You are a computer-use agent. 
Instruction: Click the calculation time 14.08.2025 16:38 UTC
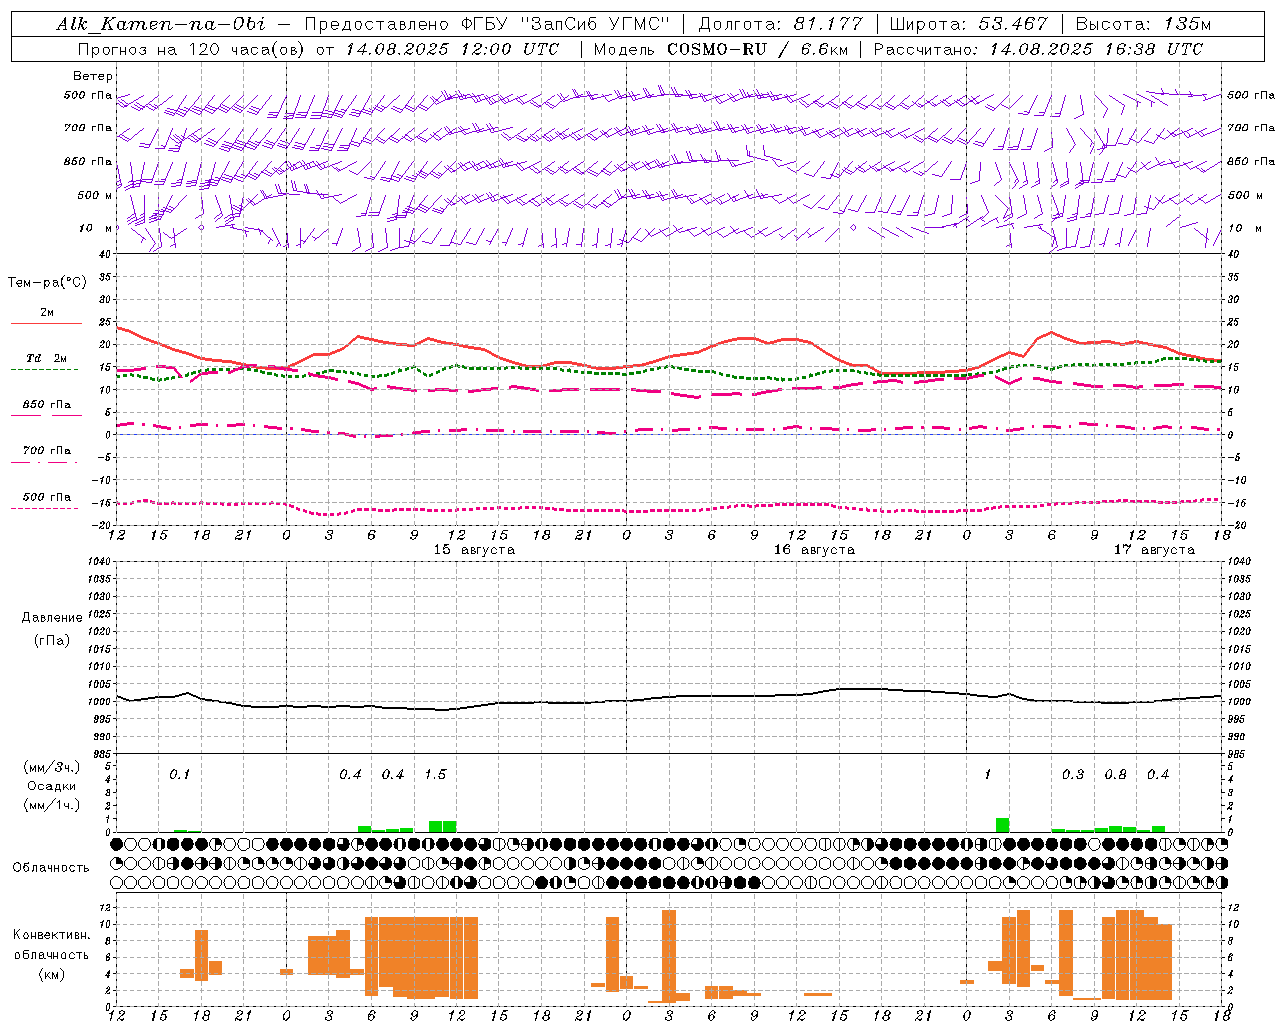pyautogui.click(x=1097, y=49)
